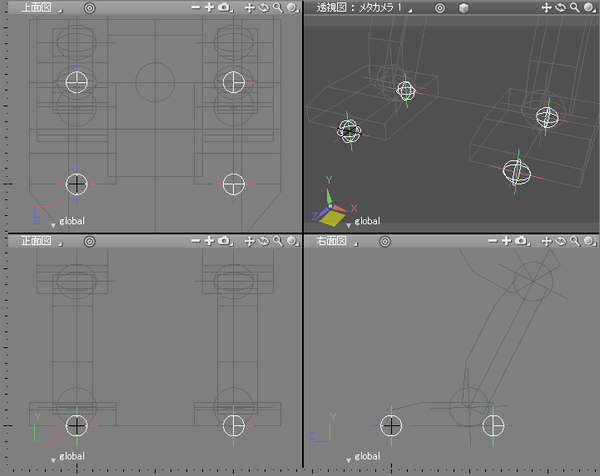Image resolution: width=600 pixels, height=476 pixels.
Task: Select black-cross joint handle in front view
Action: tap(77, 425)
